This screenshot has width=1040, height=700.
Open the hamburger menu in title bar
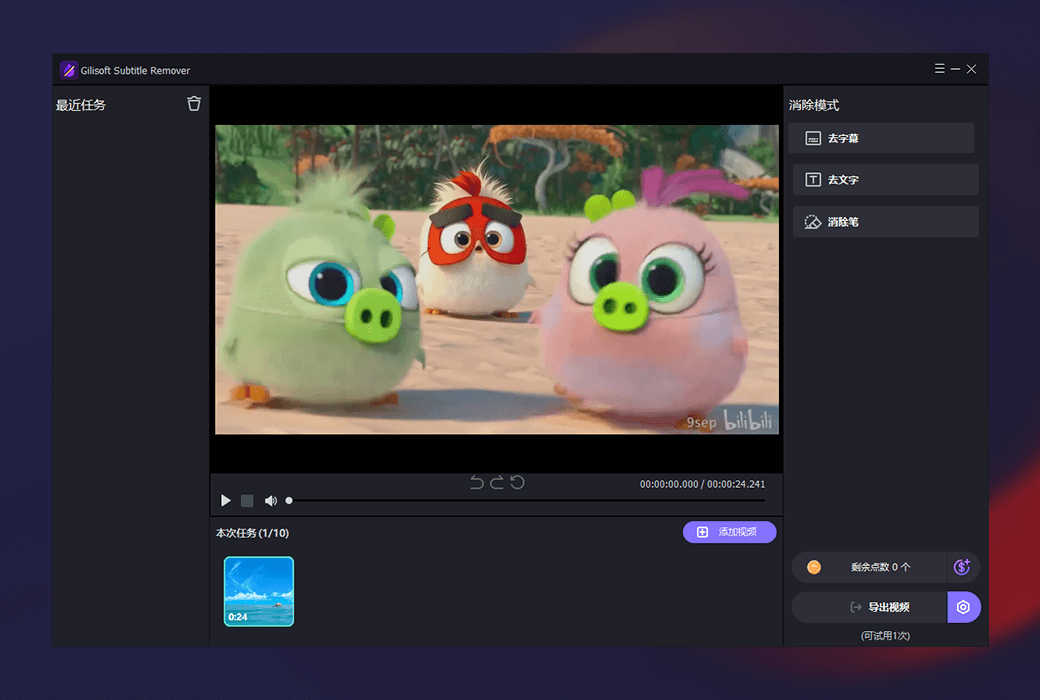pyautogui.click(x=939, y=69)
